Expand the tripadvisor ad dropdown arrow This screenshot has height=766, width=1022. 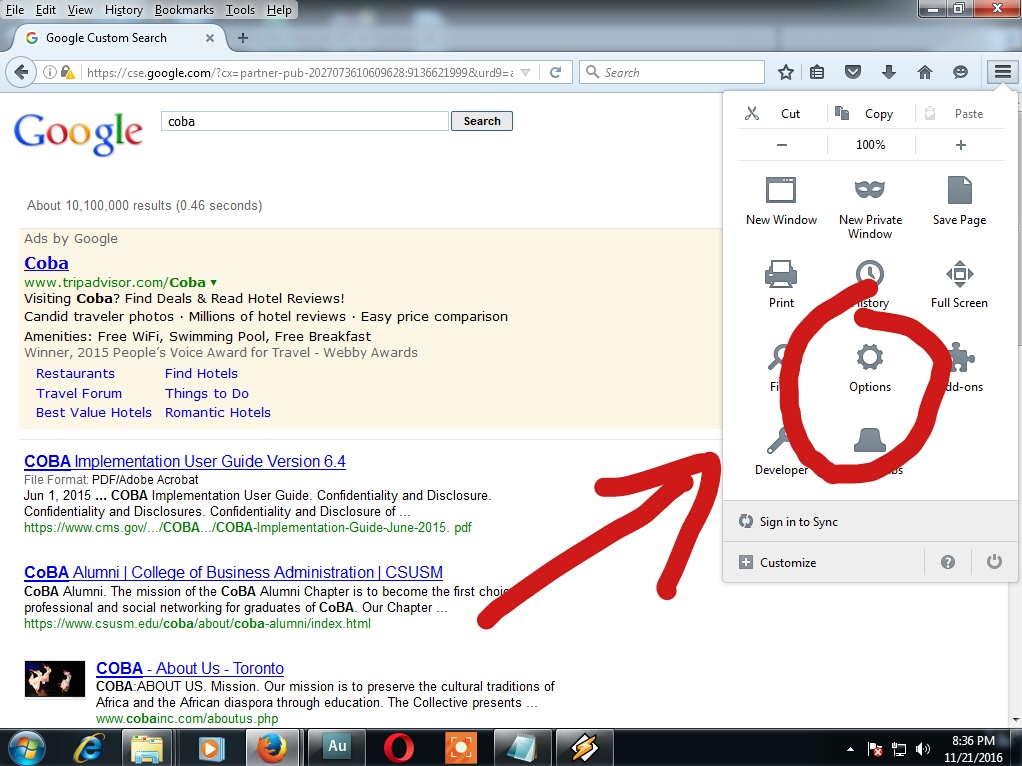[x=213, y=283]
